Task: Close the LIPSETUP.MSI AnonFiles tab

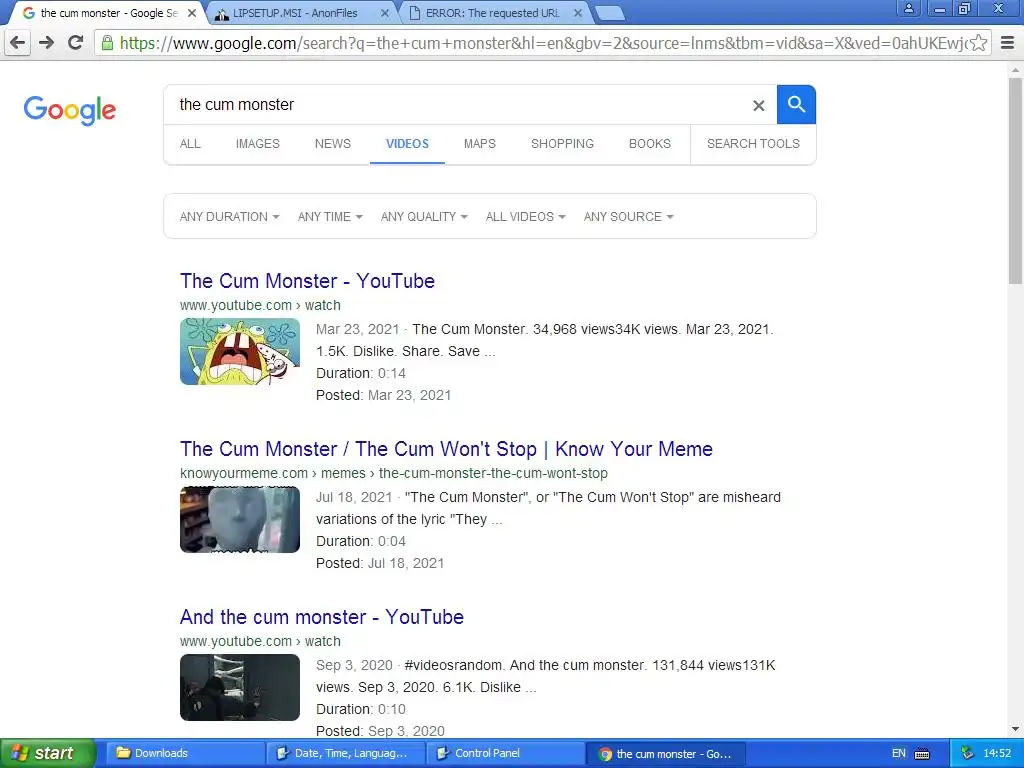Action: click(385, 13)
